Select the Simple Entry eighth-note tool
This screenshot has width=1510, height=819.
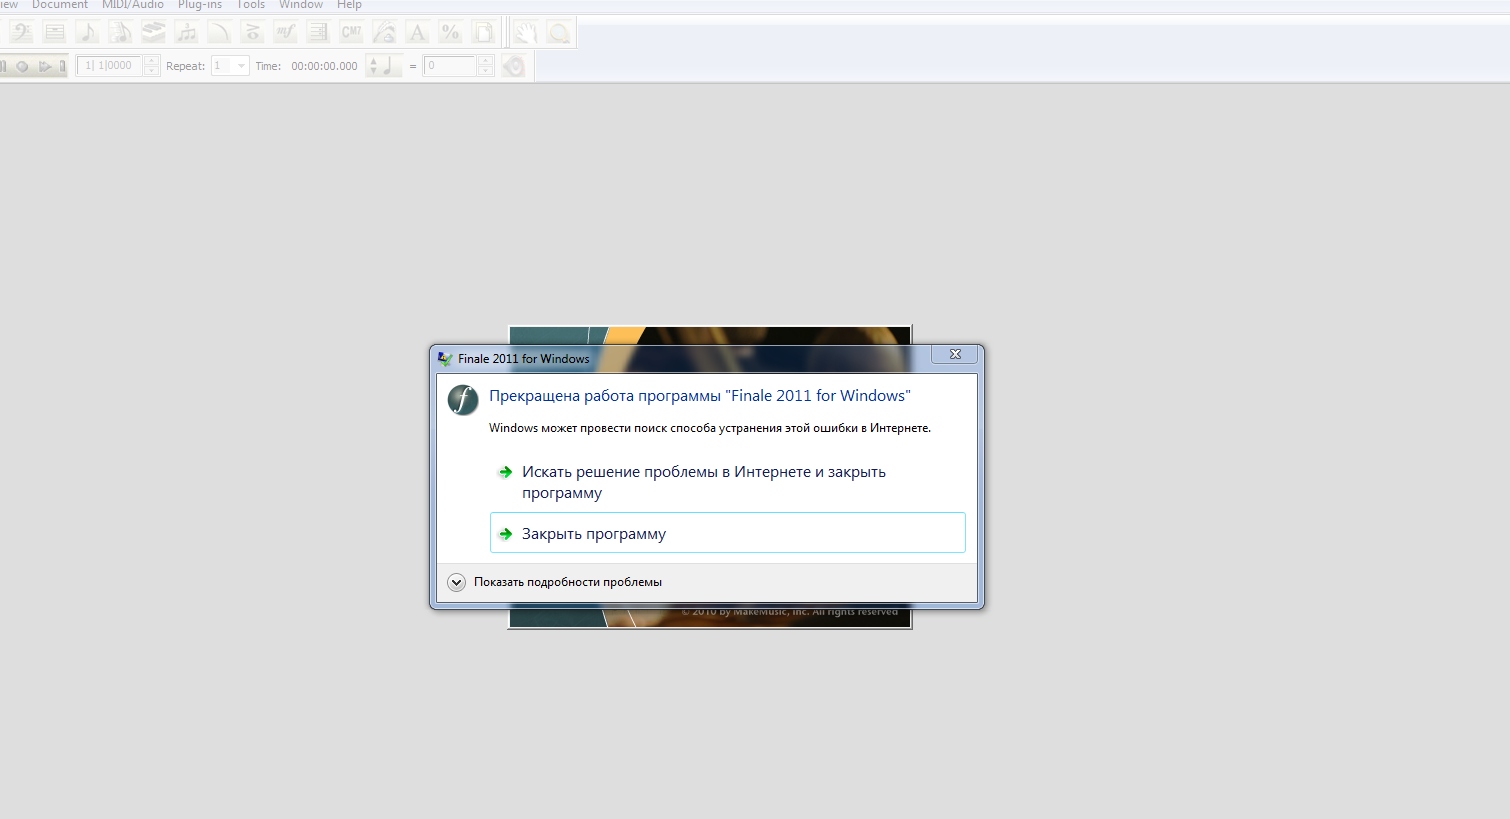point(87,33)
